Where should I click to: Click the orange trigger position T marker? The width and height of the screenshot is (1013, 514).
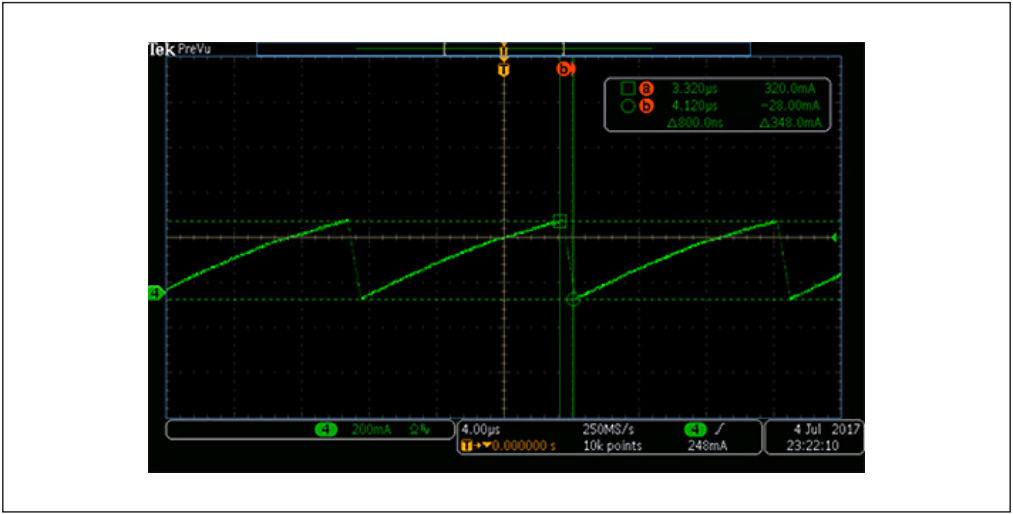(504, 69)
